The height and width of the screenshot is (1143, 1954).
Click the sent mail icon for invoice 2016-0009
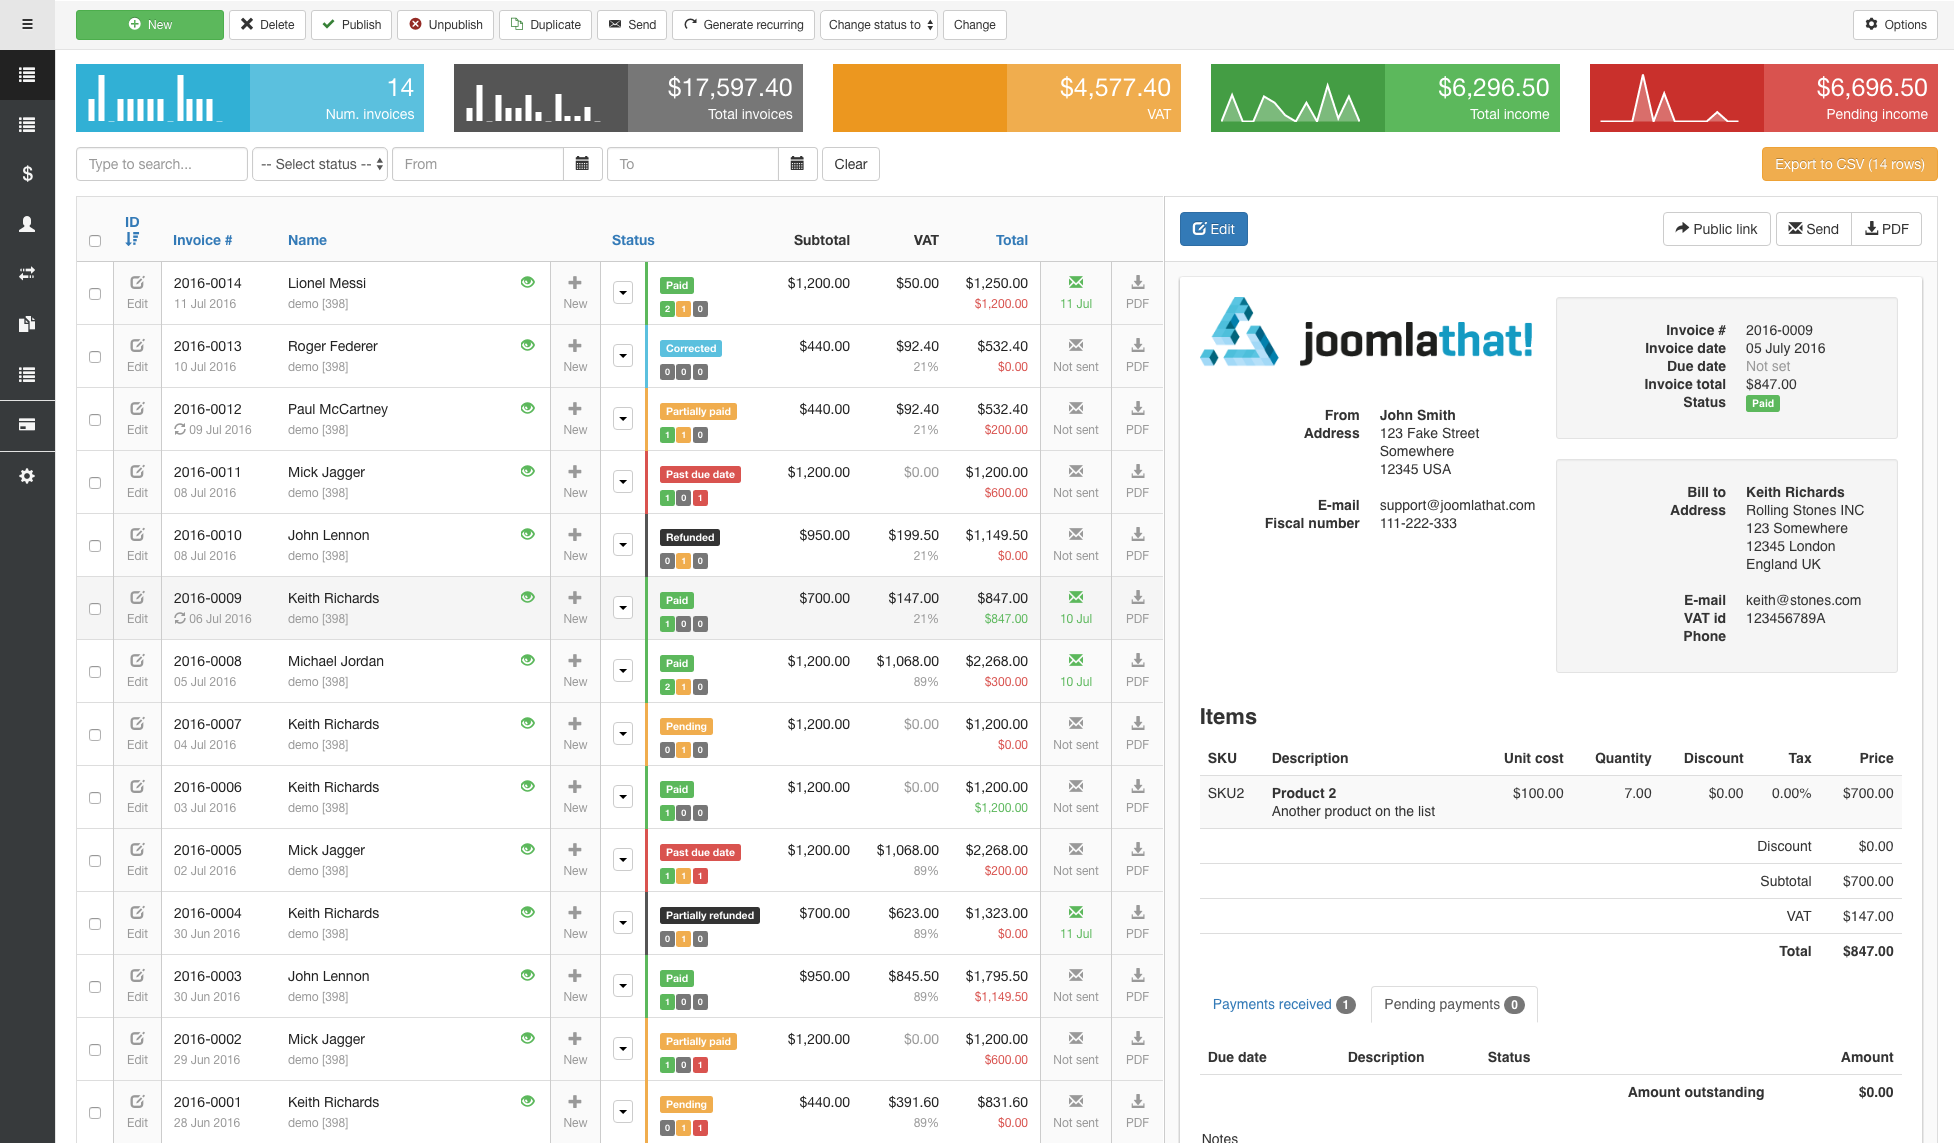click(x=1076, y=597)
